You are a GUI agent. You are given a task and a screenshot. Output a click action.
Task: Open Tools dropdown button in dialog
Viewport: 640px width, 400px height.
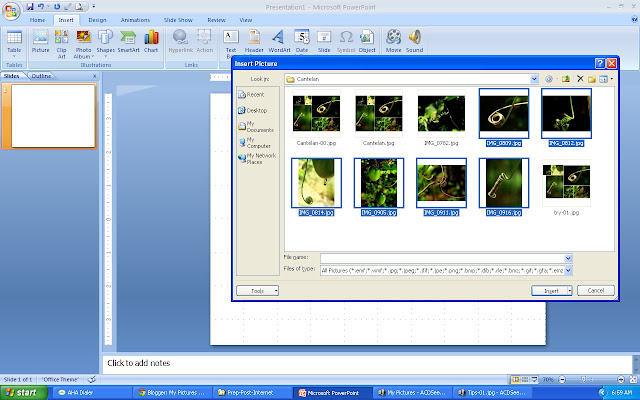[258, 291]
